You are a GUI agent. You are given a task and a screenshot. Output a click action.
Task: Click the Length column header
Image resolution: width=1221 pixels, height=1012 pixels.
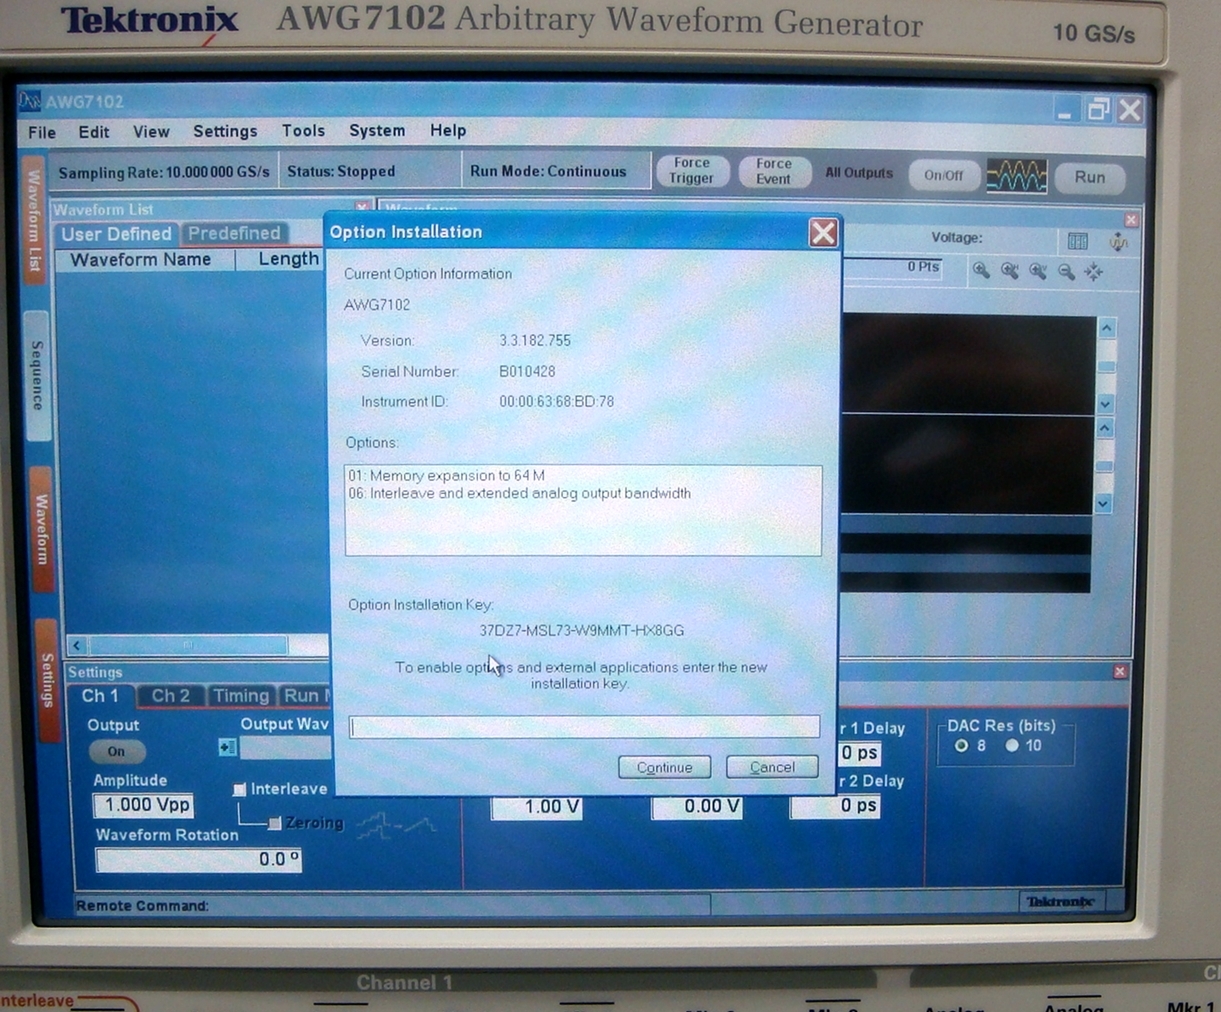click(x=288, y=259)
